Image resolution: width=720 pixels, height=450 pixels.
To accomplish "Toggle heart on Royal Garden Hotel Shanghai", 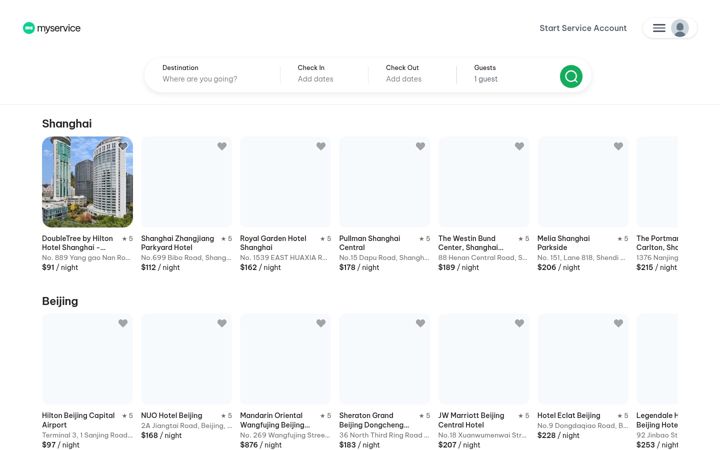I will pos(321,146).
